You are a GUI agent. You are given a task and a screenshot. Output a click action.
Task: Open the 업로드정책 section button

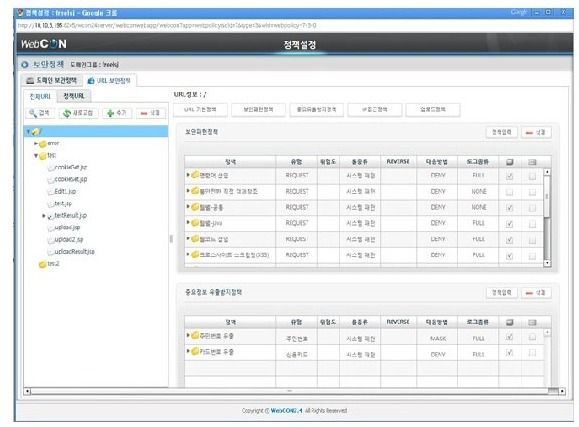click(433, 110)
